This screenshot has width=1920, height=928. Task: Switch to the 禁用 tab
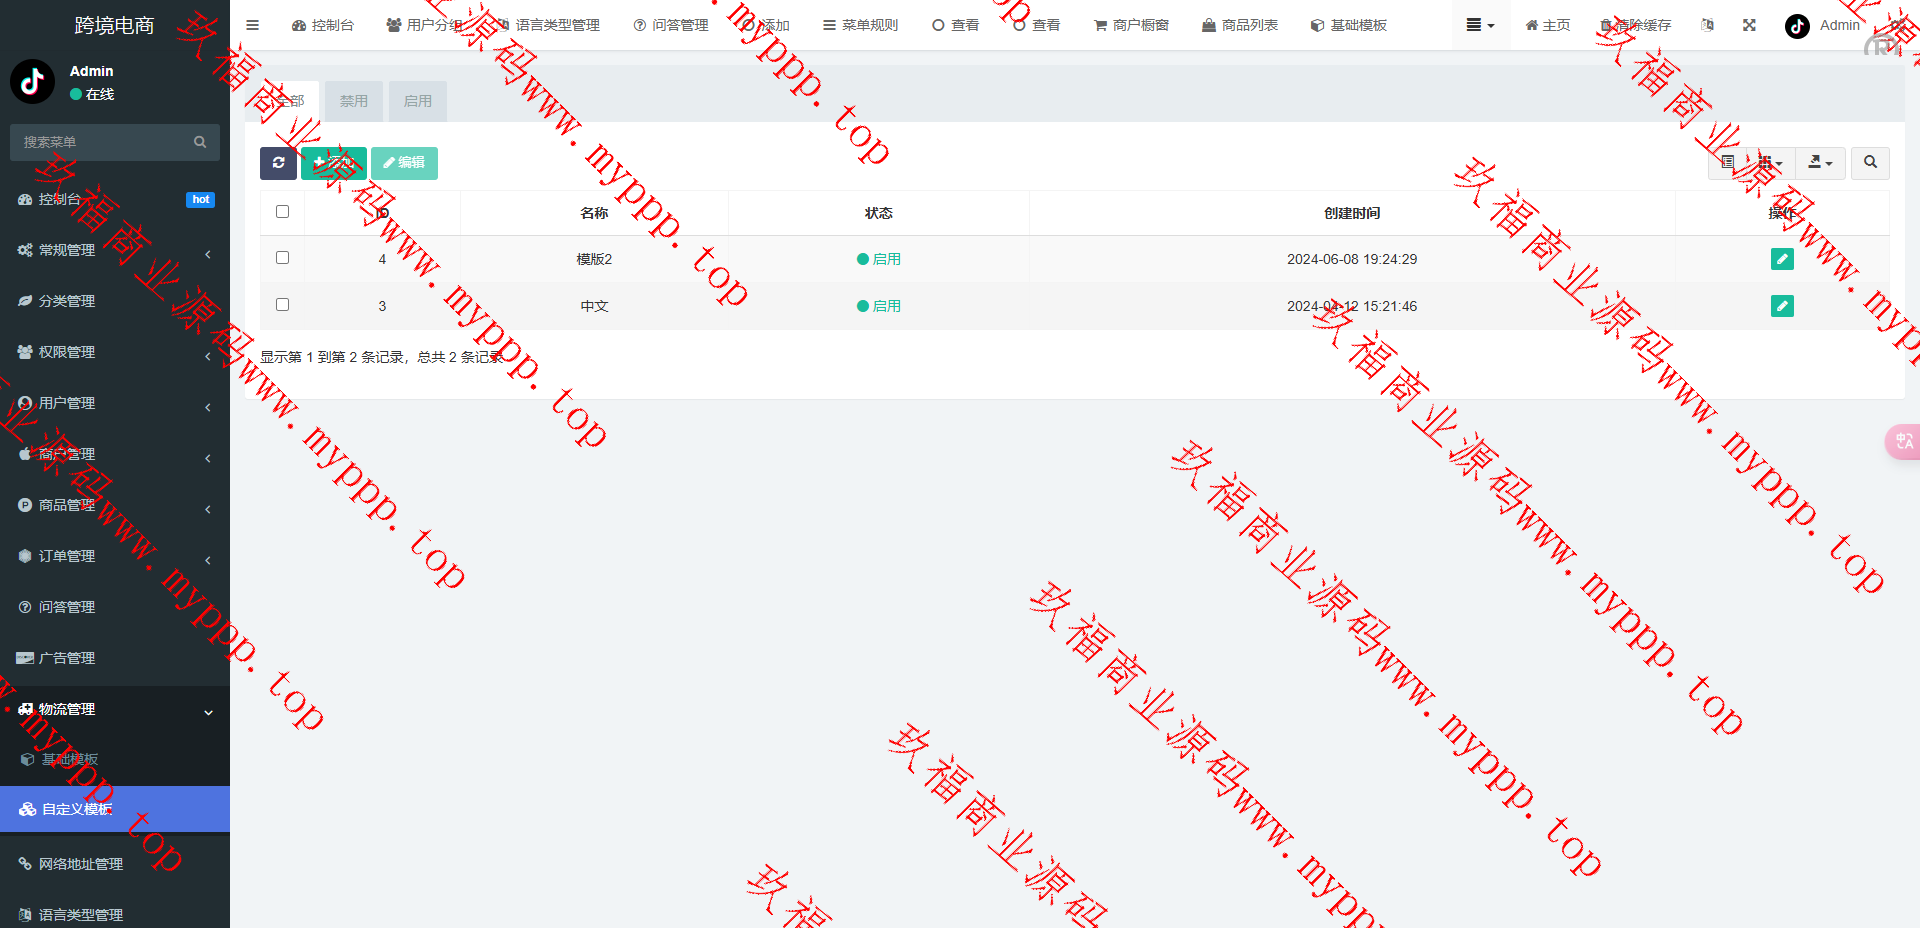click(x=353, y=101)
